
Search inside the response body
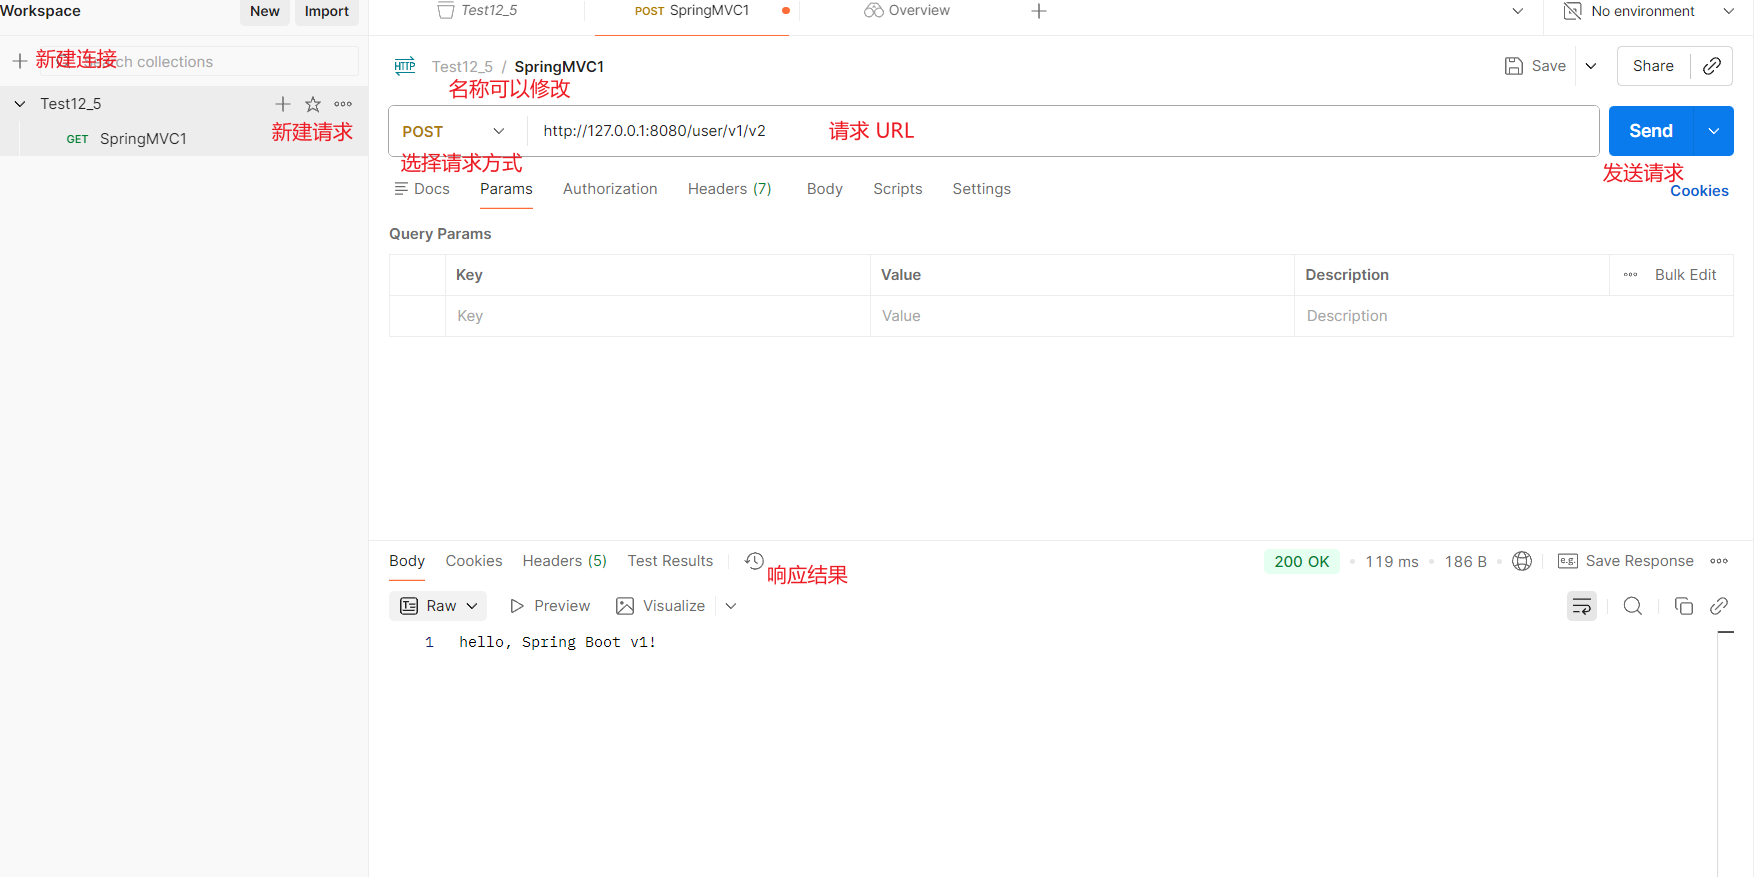tap(1633, 606)
